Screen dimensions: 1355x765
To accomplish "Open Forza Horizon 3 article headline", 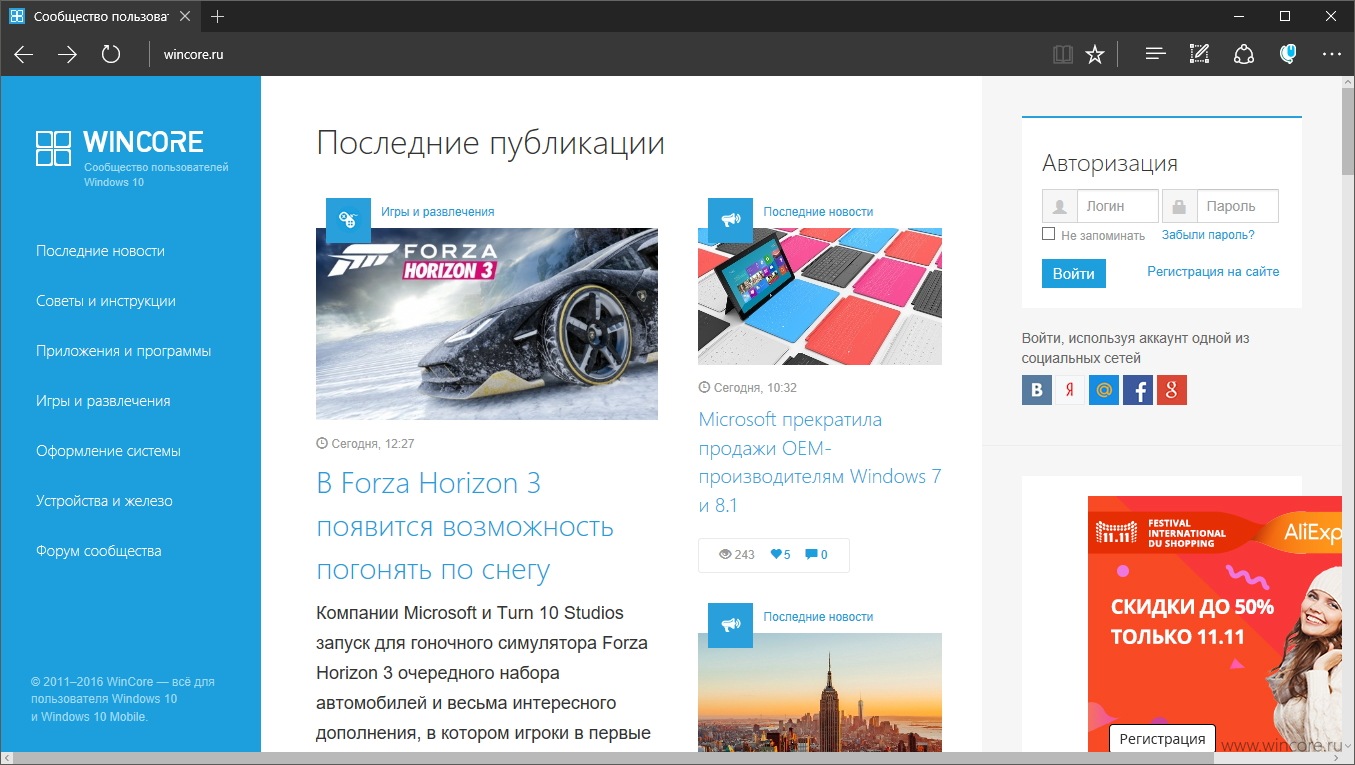I will (465, 527).
